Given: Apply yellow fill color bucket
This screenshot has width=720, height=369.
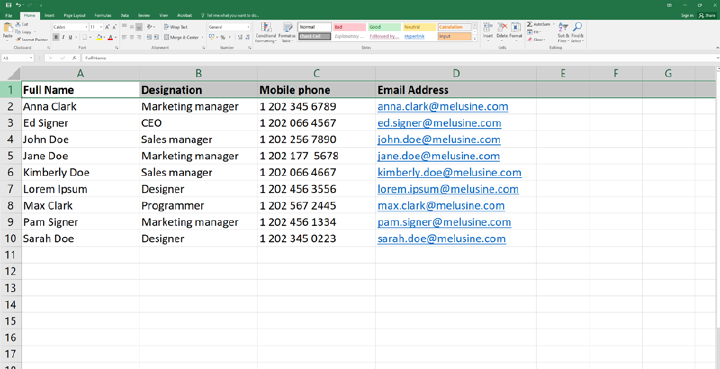Looking at the screenshot, I should (x=99, y=37).
